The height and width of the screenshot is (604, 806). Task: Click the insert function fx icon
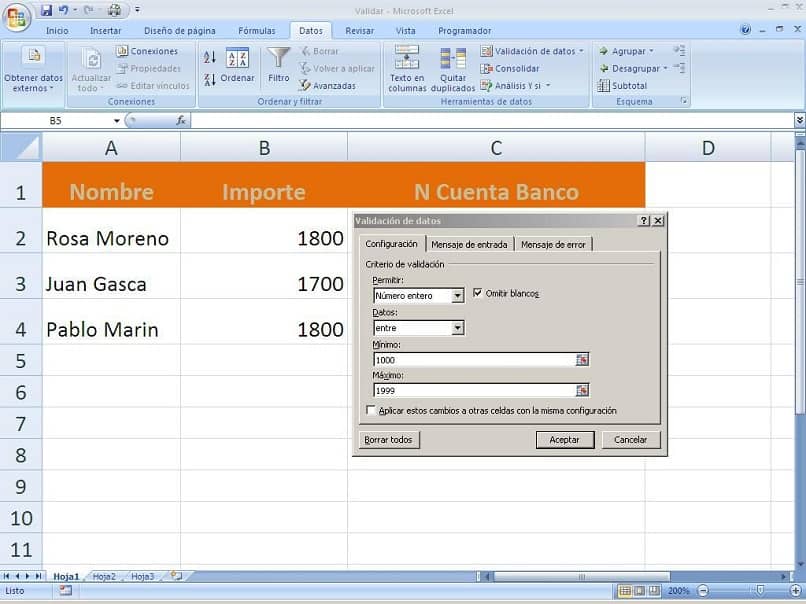click(181, 120)
